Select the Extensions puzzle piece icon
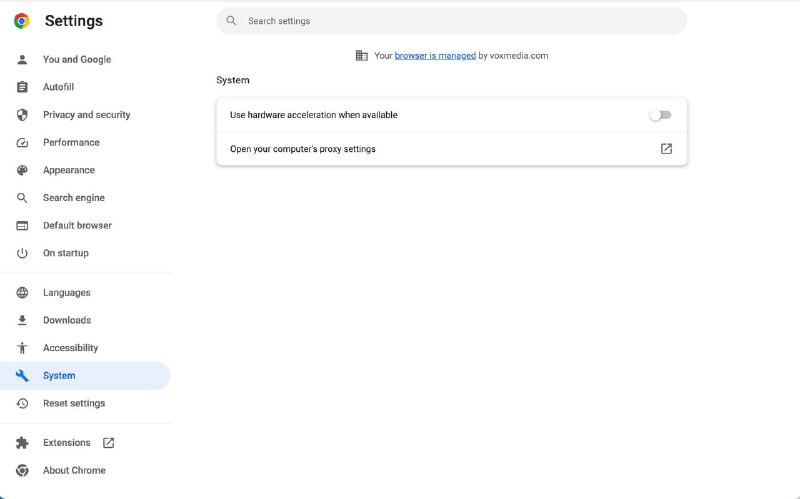 click(x=22, y=443)
